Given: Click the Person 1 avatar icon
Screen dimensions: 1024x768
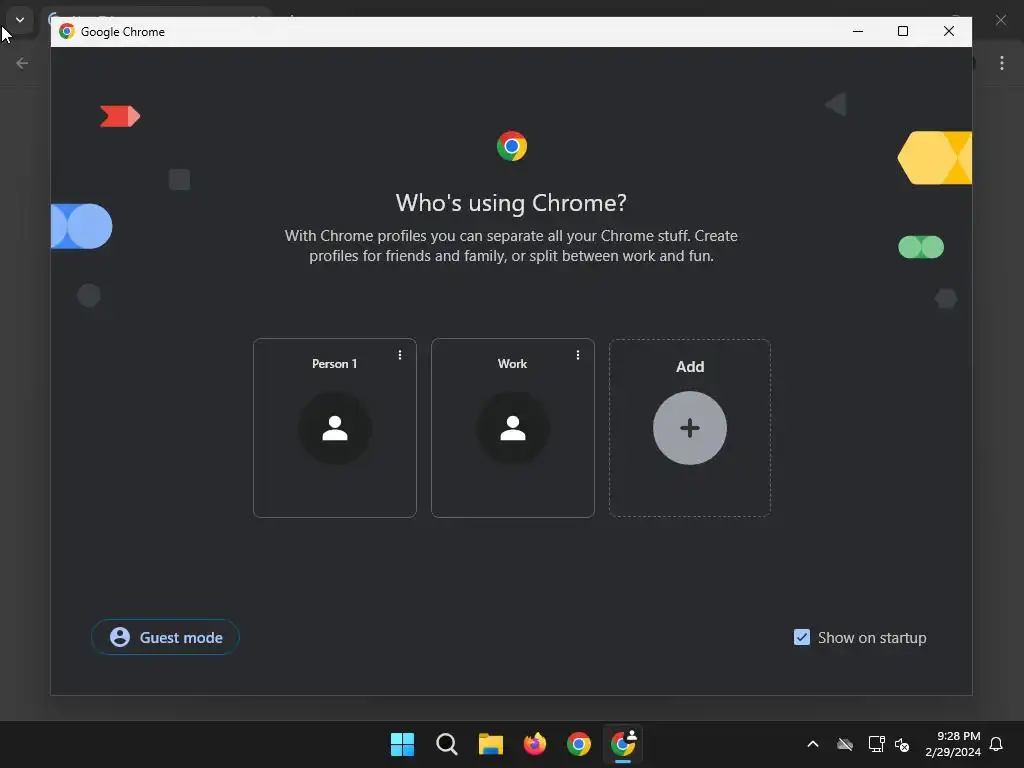Looking at the screenshot, I should (x=335, y=428).
